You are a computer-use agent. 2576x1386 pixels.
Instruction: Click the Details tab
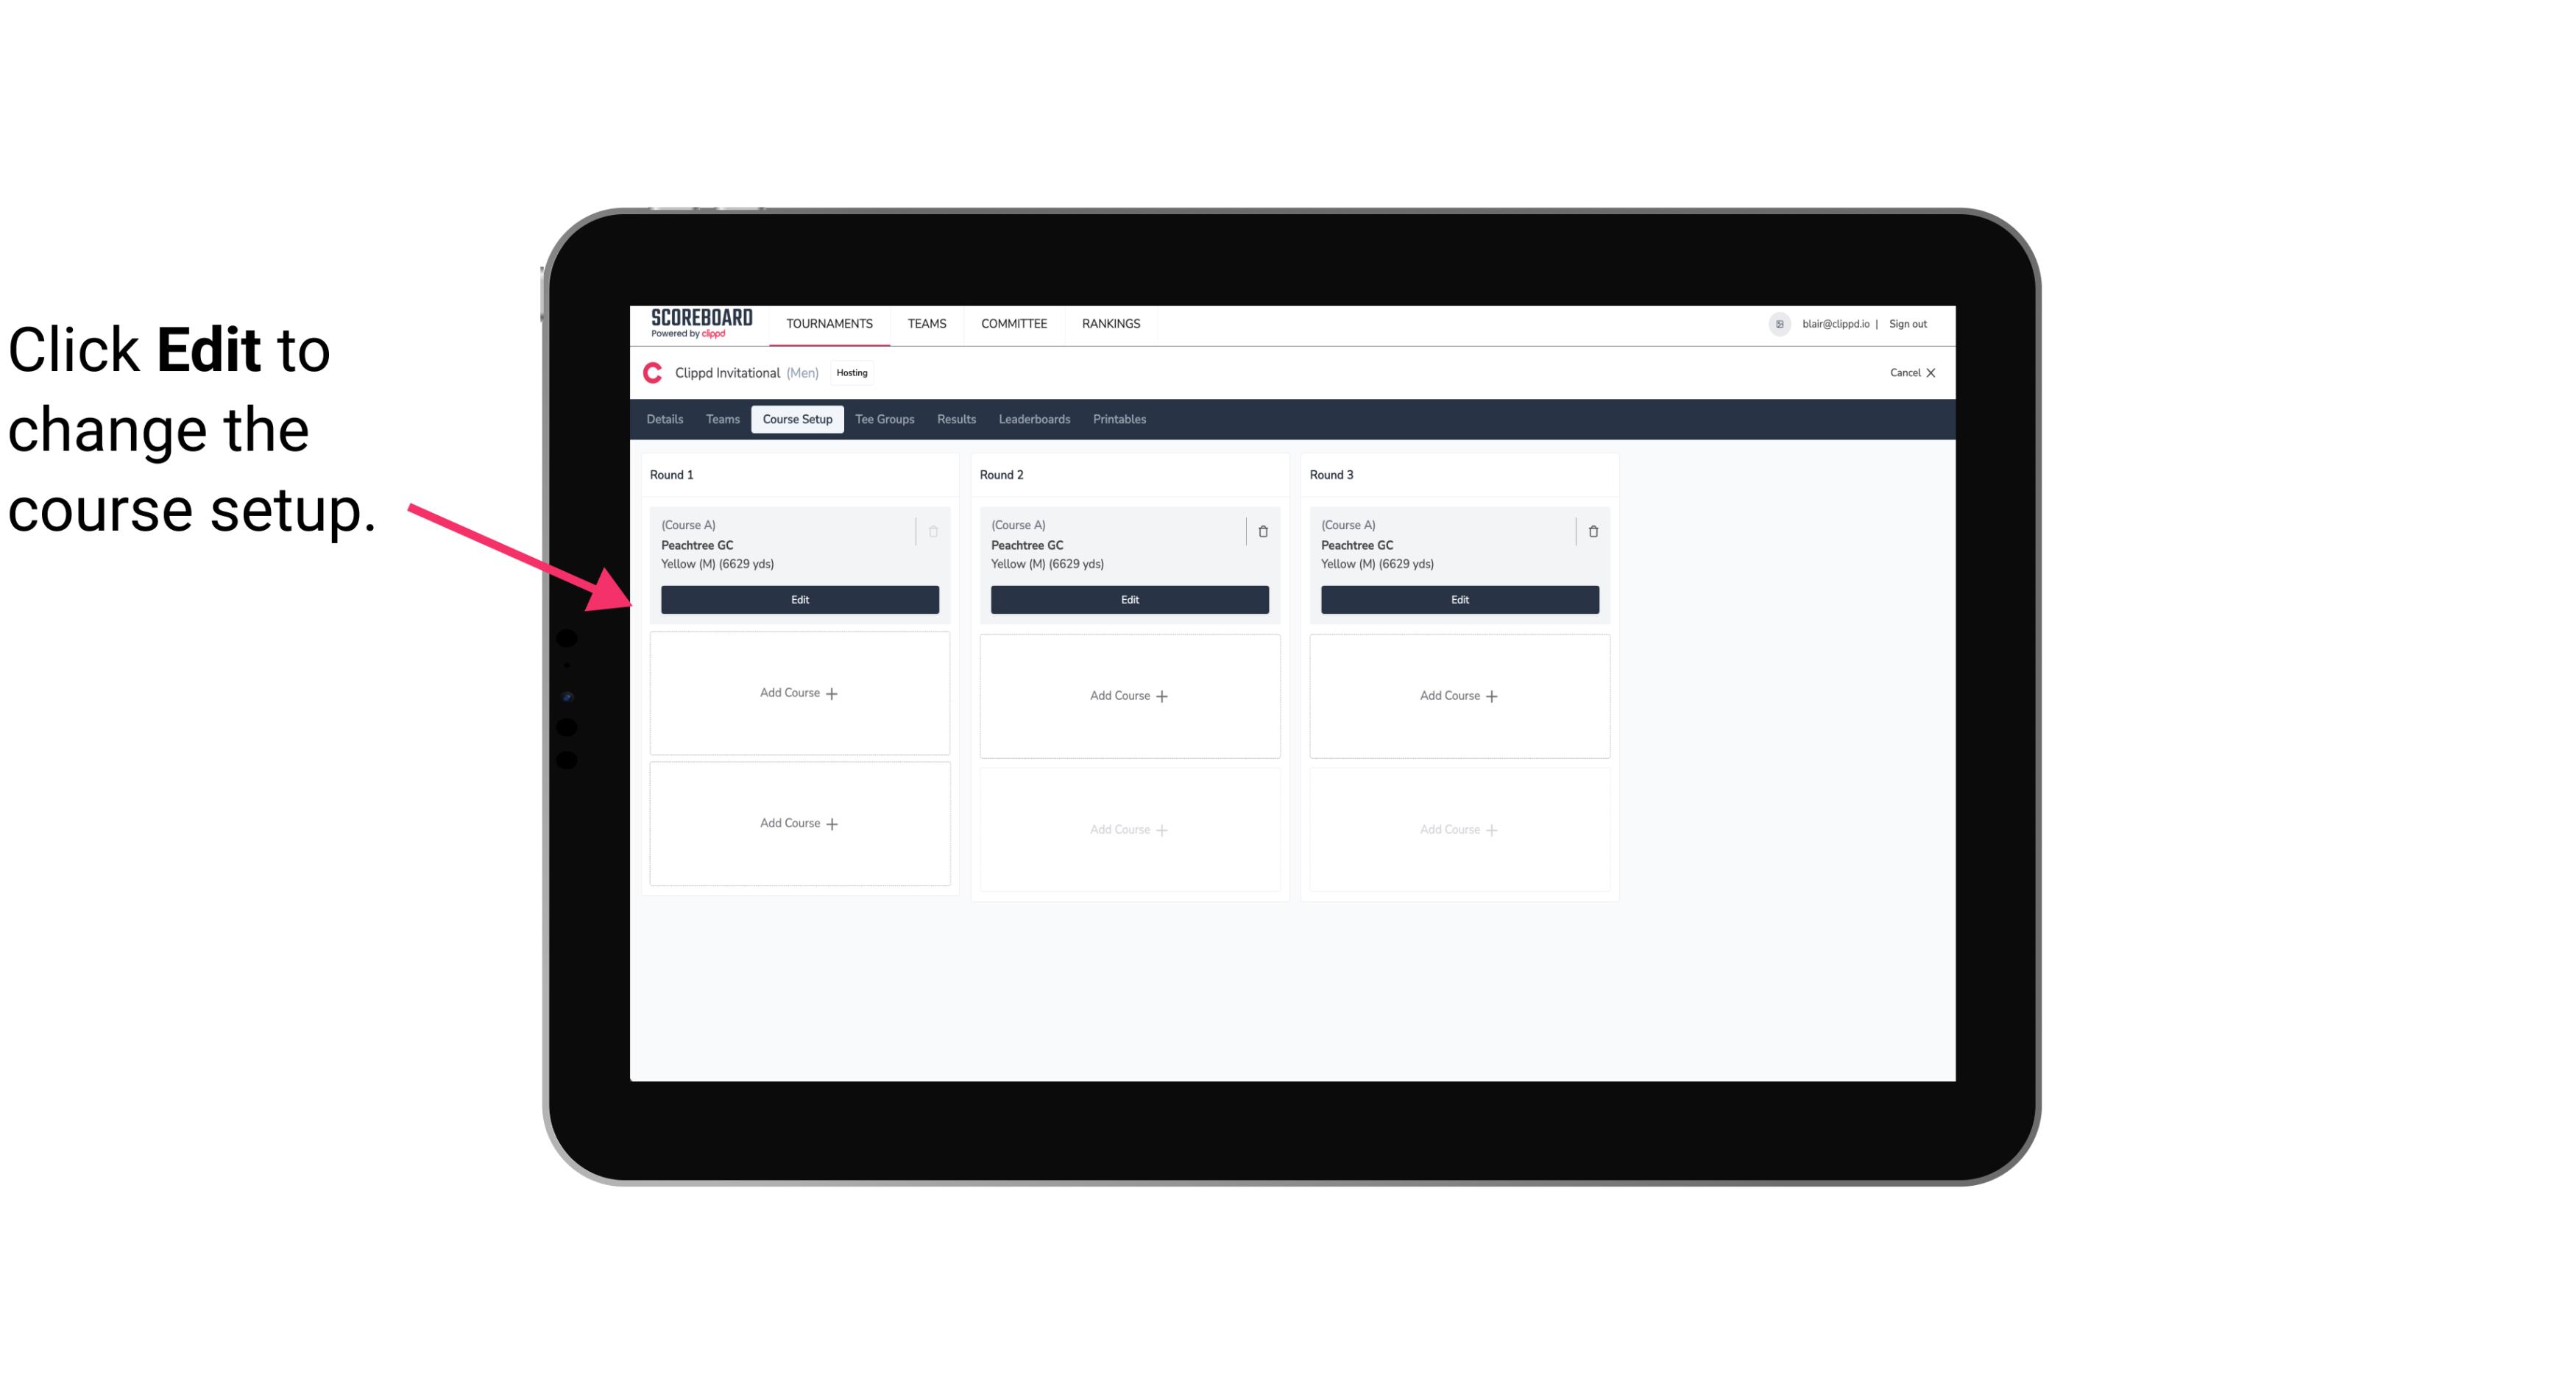[x=667, y=418]
